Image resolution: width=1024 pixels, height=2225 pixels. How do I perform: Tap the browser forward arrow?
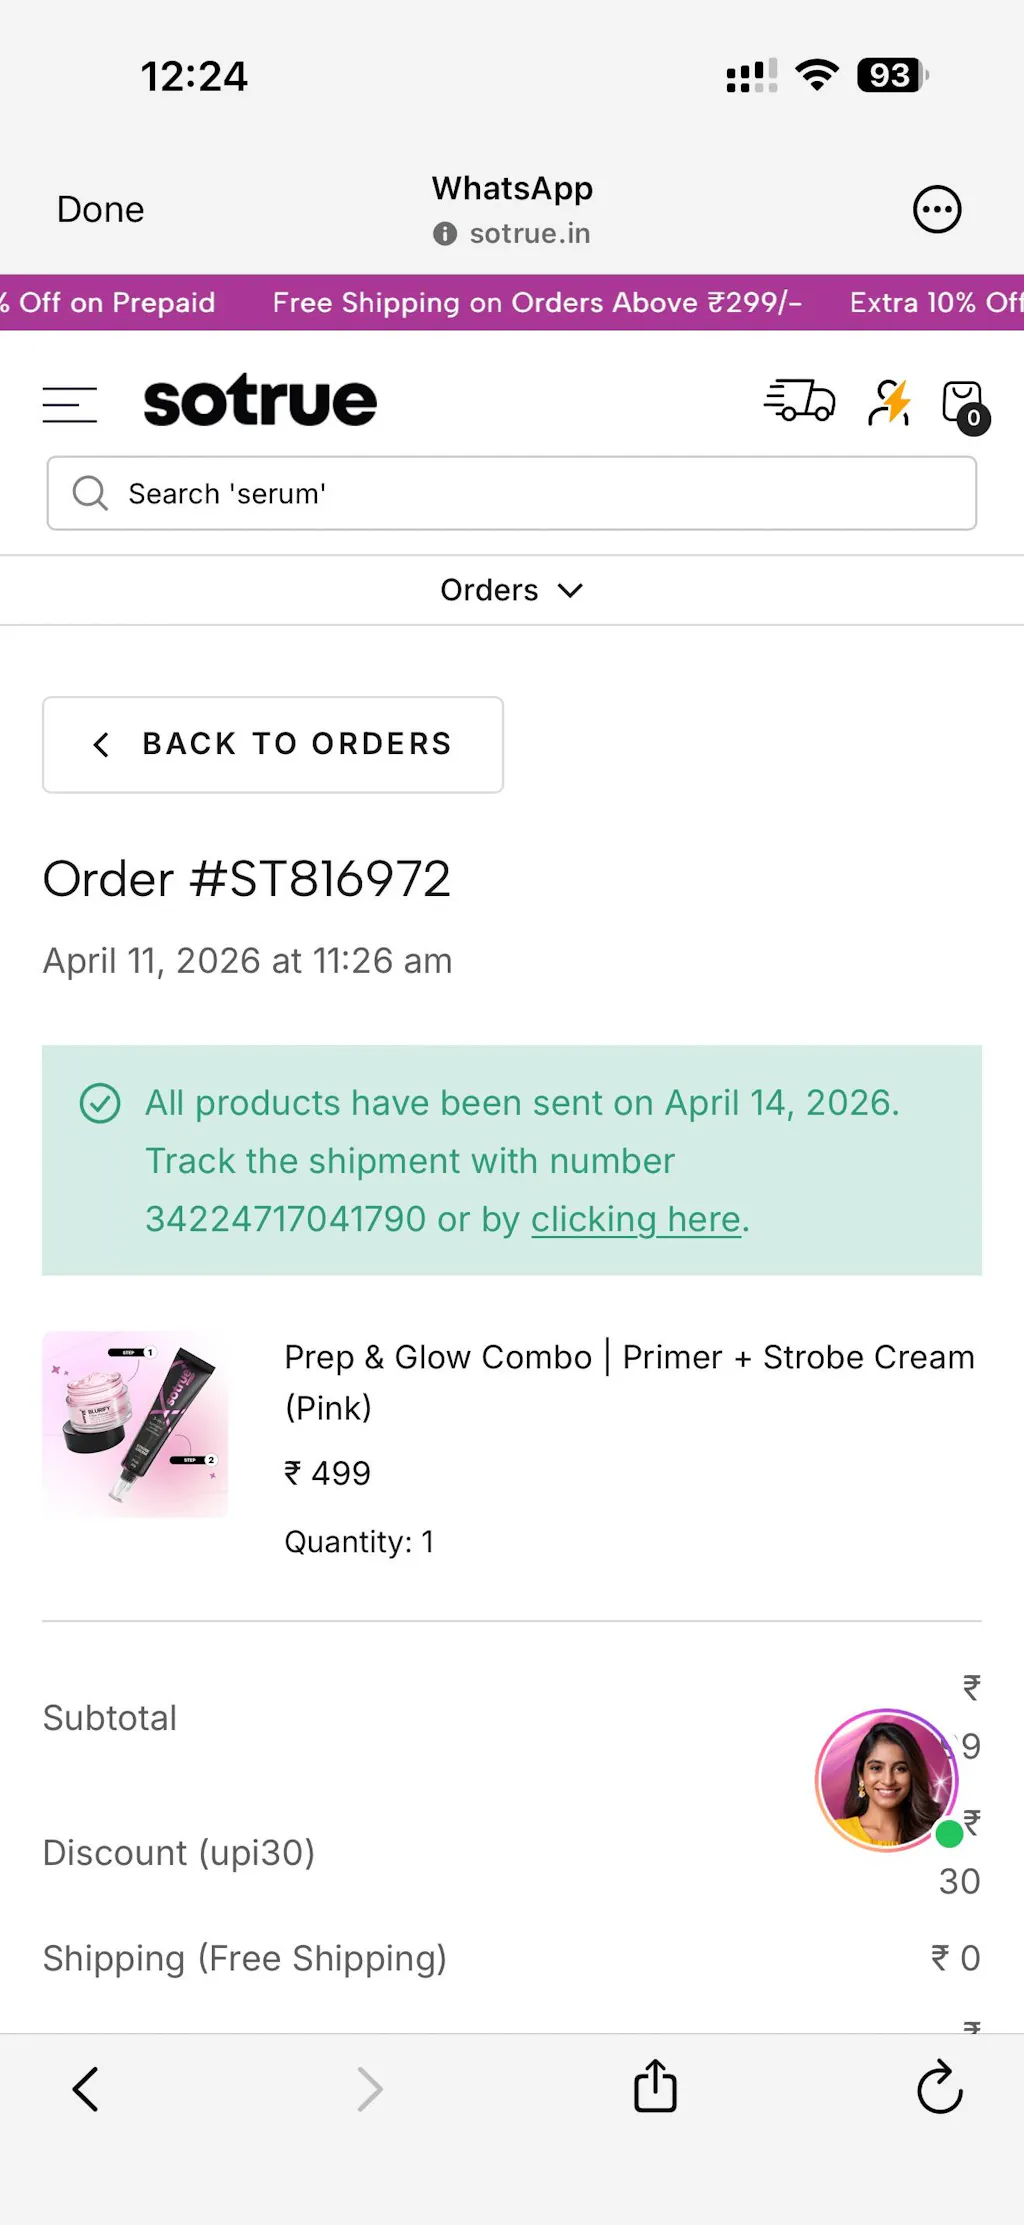[x=369, y=2089]
